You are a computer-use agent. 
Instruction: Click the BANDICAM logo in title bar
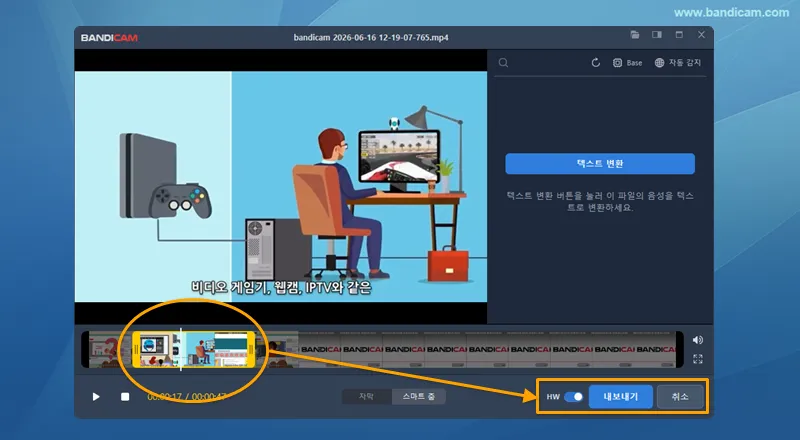(109, 38)
